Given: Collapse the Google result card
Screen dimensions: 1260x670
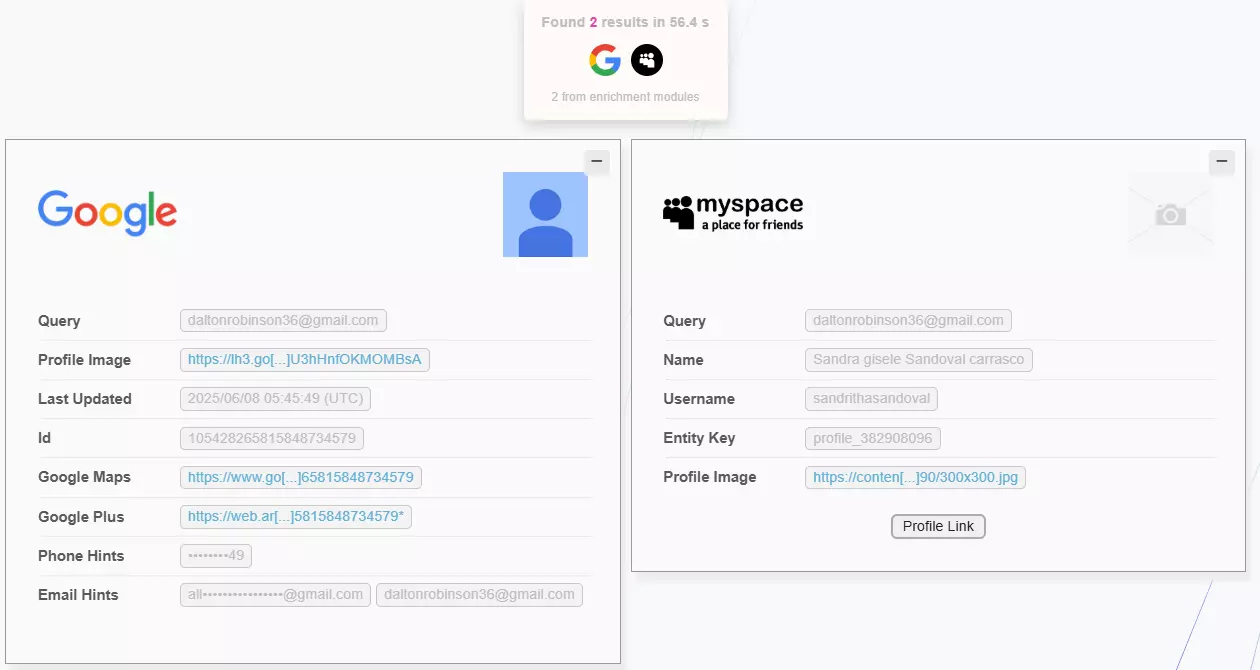Looking at the screenshot, I should (x=597, y=161).
